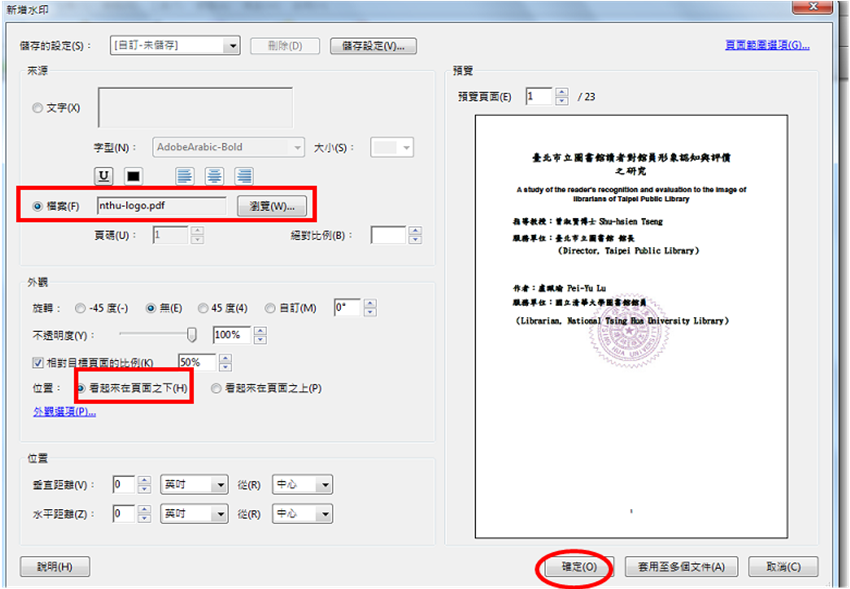Click the nthu-logo.pdf file name field
Screen dimensions: 850x589
(161, 206)
